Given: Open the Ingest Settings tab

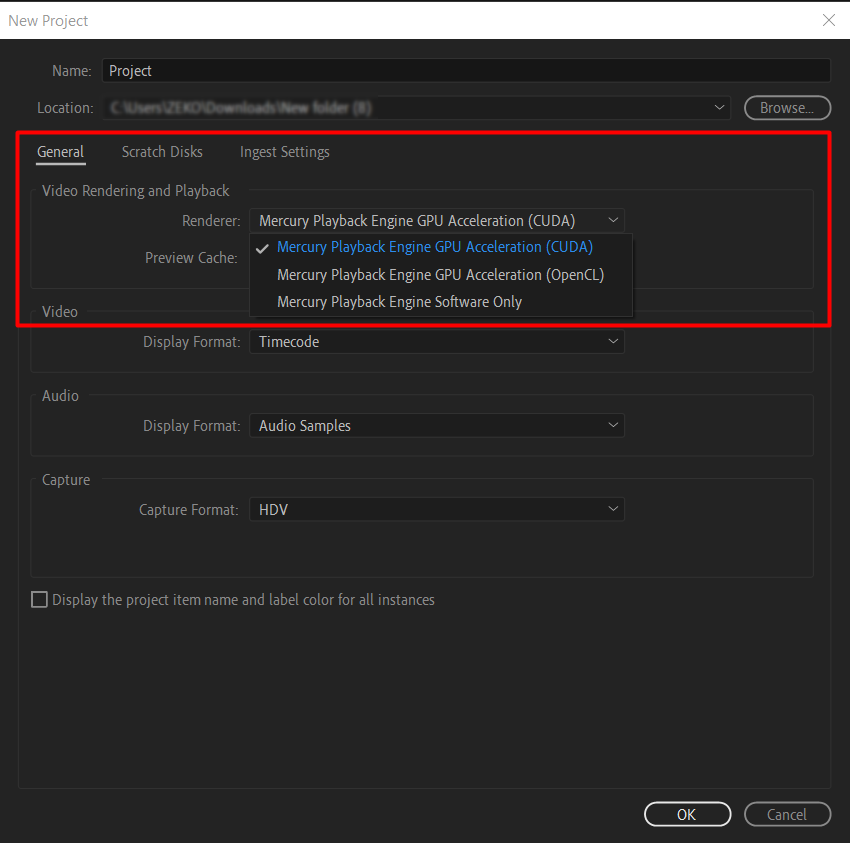Looking at the screenshot, I should (285, 152).
